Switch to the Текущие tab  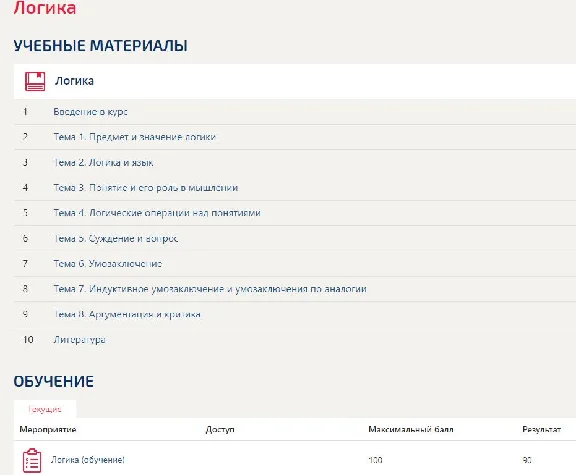pyautogui.click(x=45, y=409)
